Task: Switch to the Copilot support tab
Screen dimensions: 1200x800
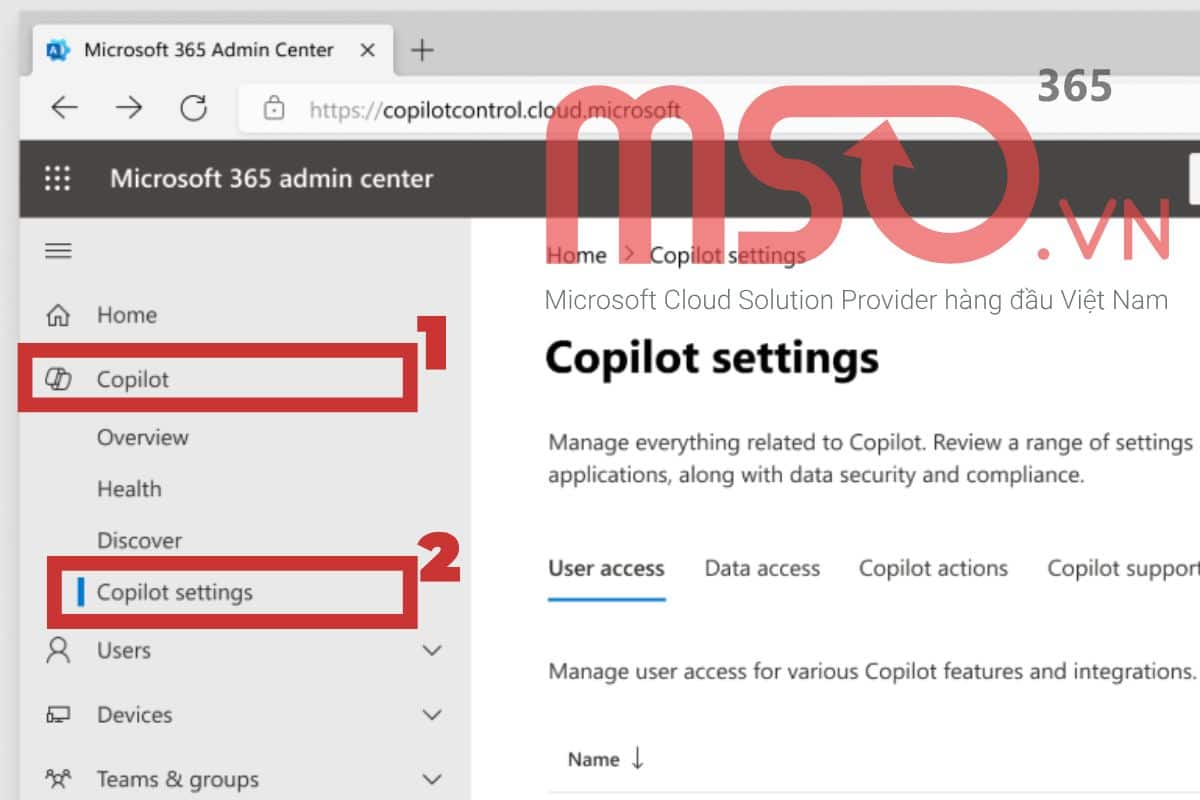Action: [x=1123, y=569]
